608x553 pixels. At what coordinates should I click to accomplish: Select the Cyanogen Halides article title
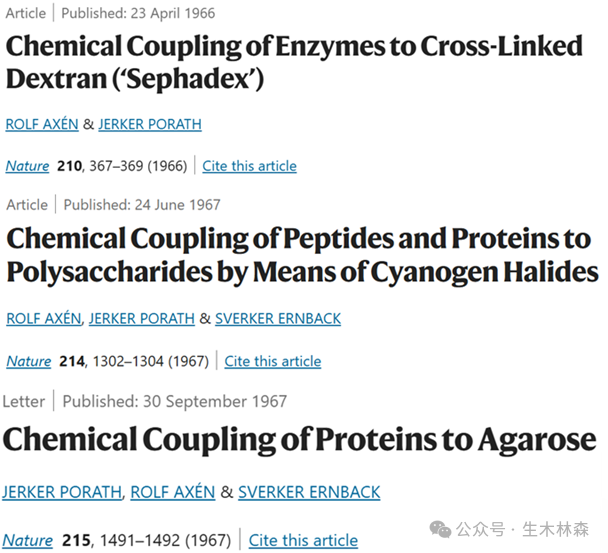tap(302, 255)
